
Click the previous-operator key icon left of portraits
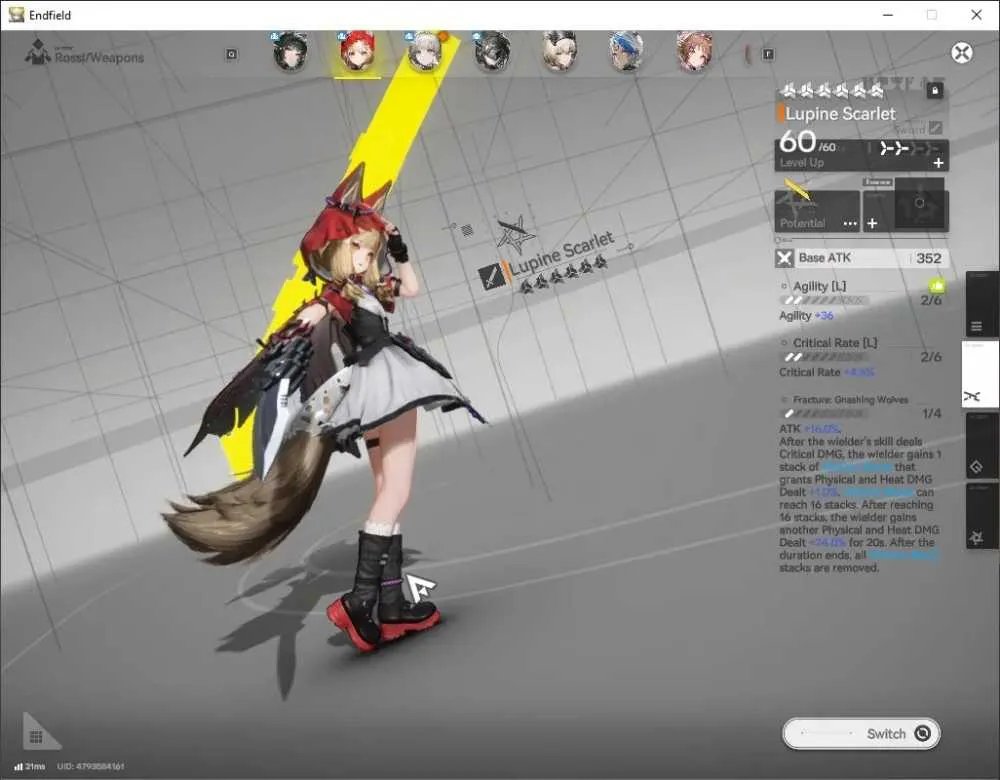point(232,55)
